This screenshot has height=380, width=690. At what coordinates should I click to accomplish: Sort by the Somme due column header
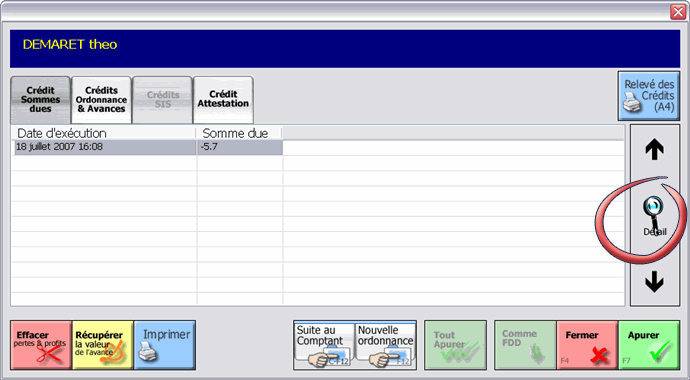(x=239, y=133)
